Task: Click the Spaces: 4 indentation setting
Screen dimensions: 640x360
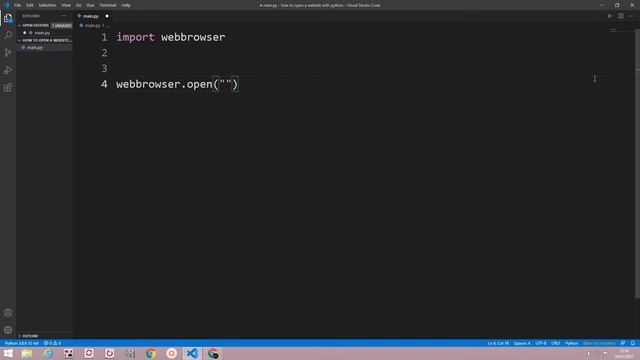Action: (522, 343)
